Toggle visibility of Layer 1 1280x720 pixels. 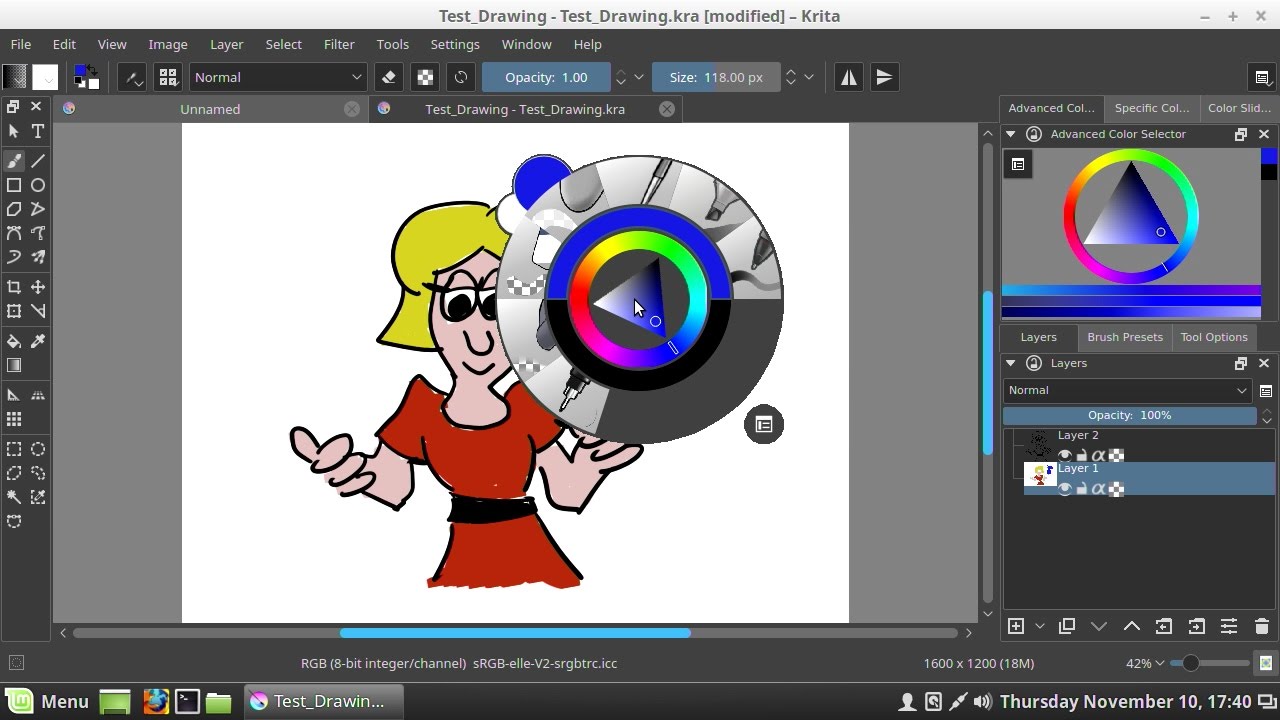(1065, 489)
